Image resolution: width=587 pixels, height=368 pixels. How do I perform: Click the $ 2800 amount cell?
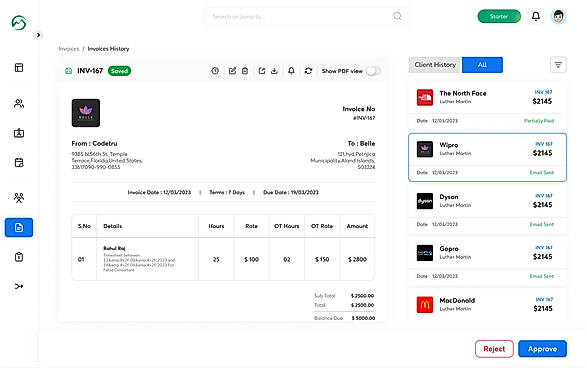[x=358, y=259]
